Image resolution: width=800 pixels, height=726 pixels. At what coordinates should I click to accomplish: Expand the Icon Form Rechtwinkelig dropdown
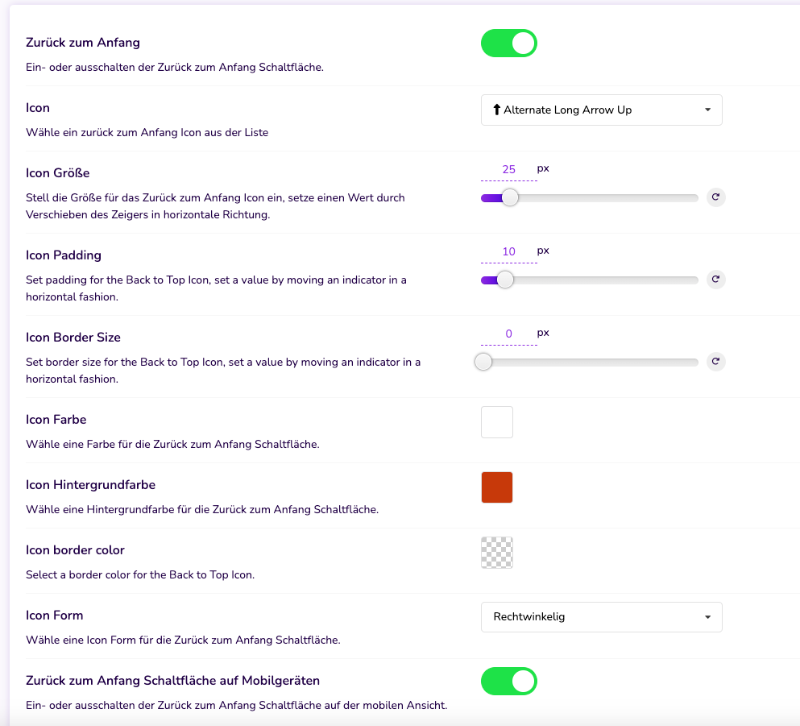pyautogui.click(x=602, y=617)
